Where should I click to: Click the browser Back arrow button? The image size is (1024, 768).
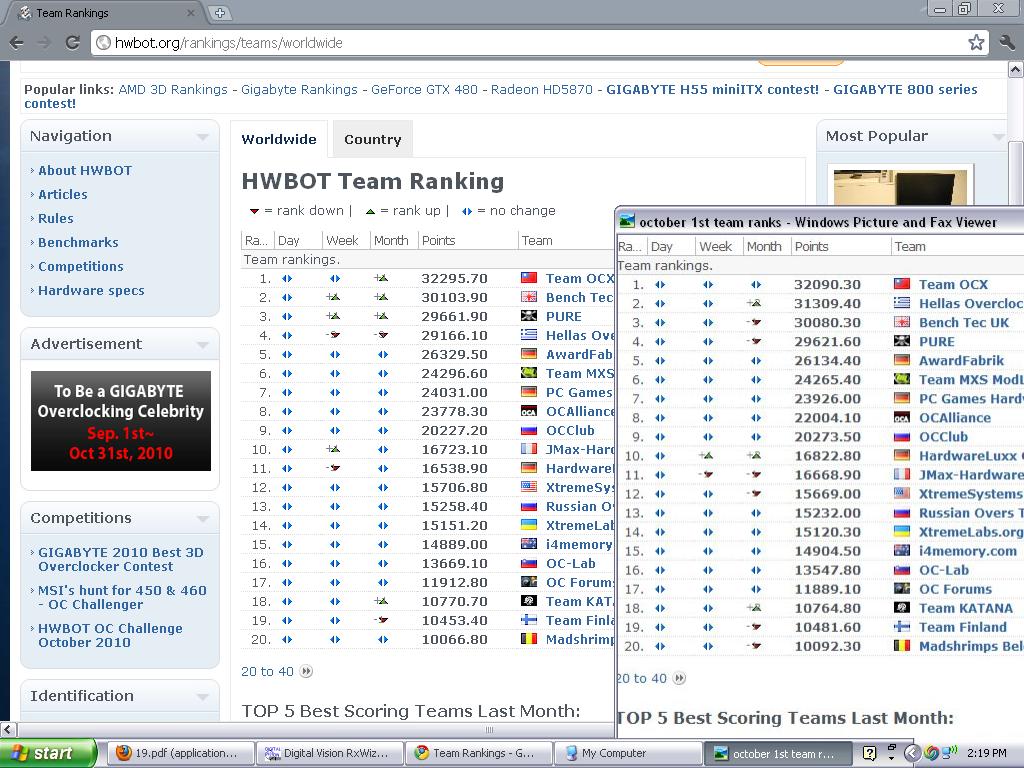16,42
